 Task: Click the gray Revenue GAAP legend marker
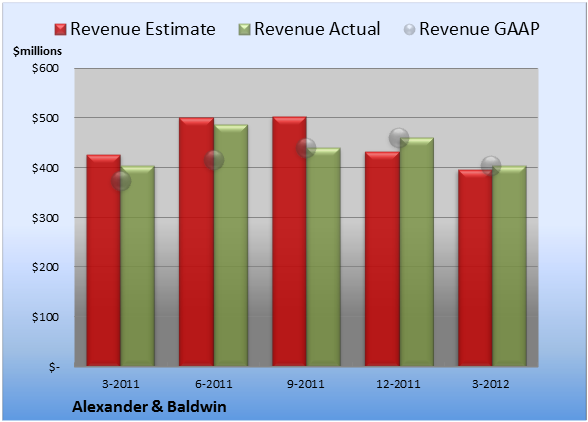(x=410, y=29)
